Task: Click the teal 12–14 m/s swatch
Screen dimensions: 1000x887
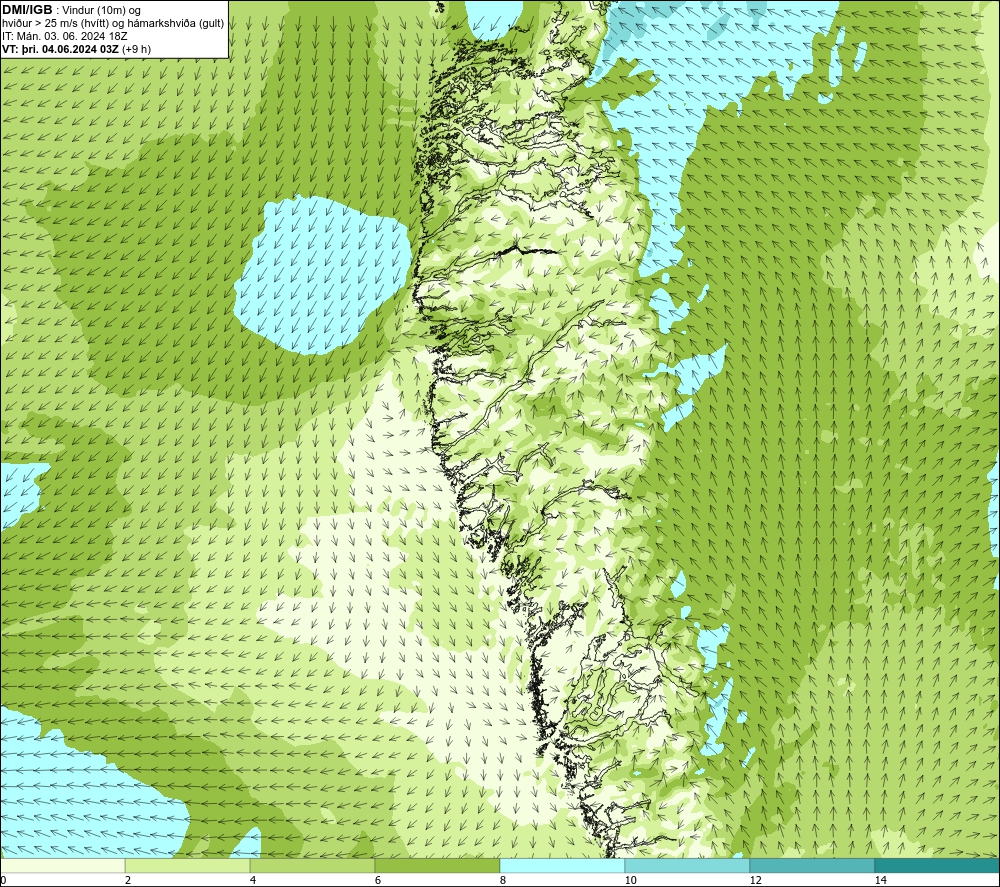Action: click(x=812, y=866)
